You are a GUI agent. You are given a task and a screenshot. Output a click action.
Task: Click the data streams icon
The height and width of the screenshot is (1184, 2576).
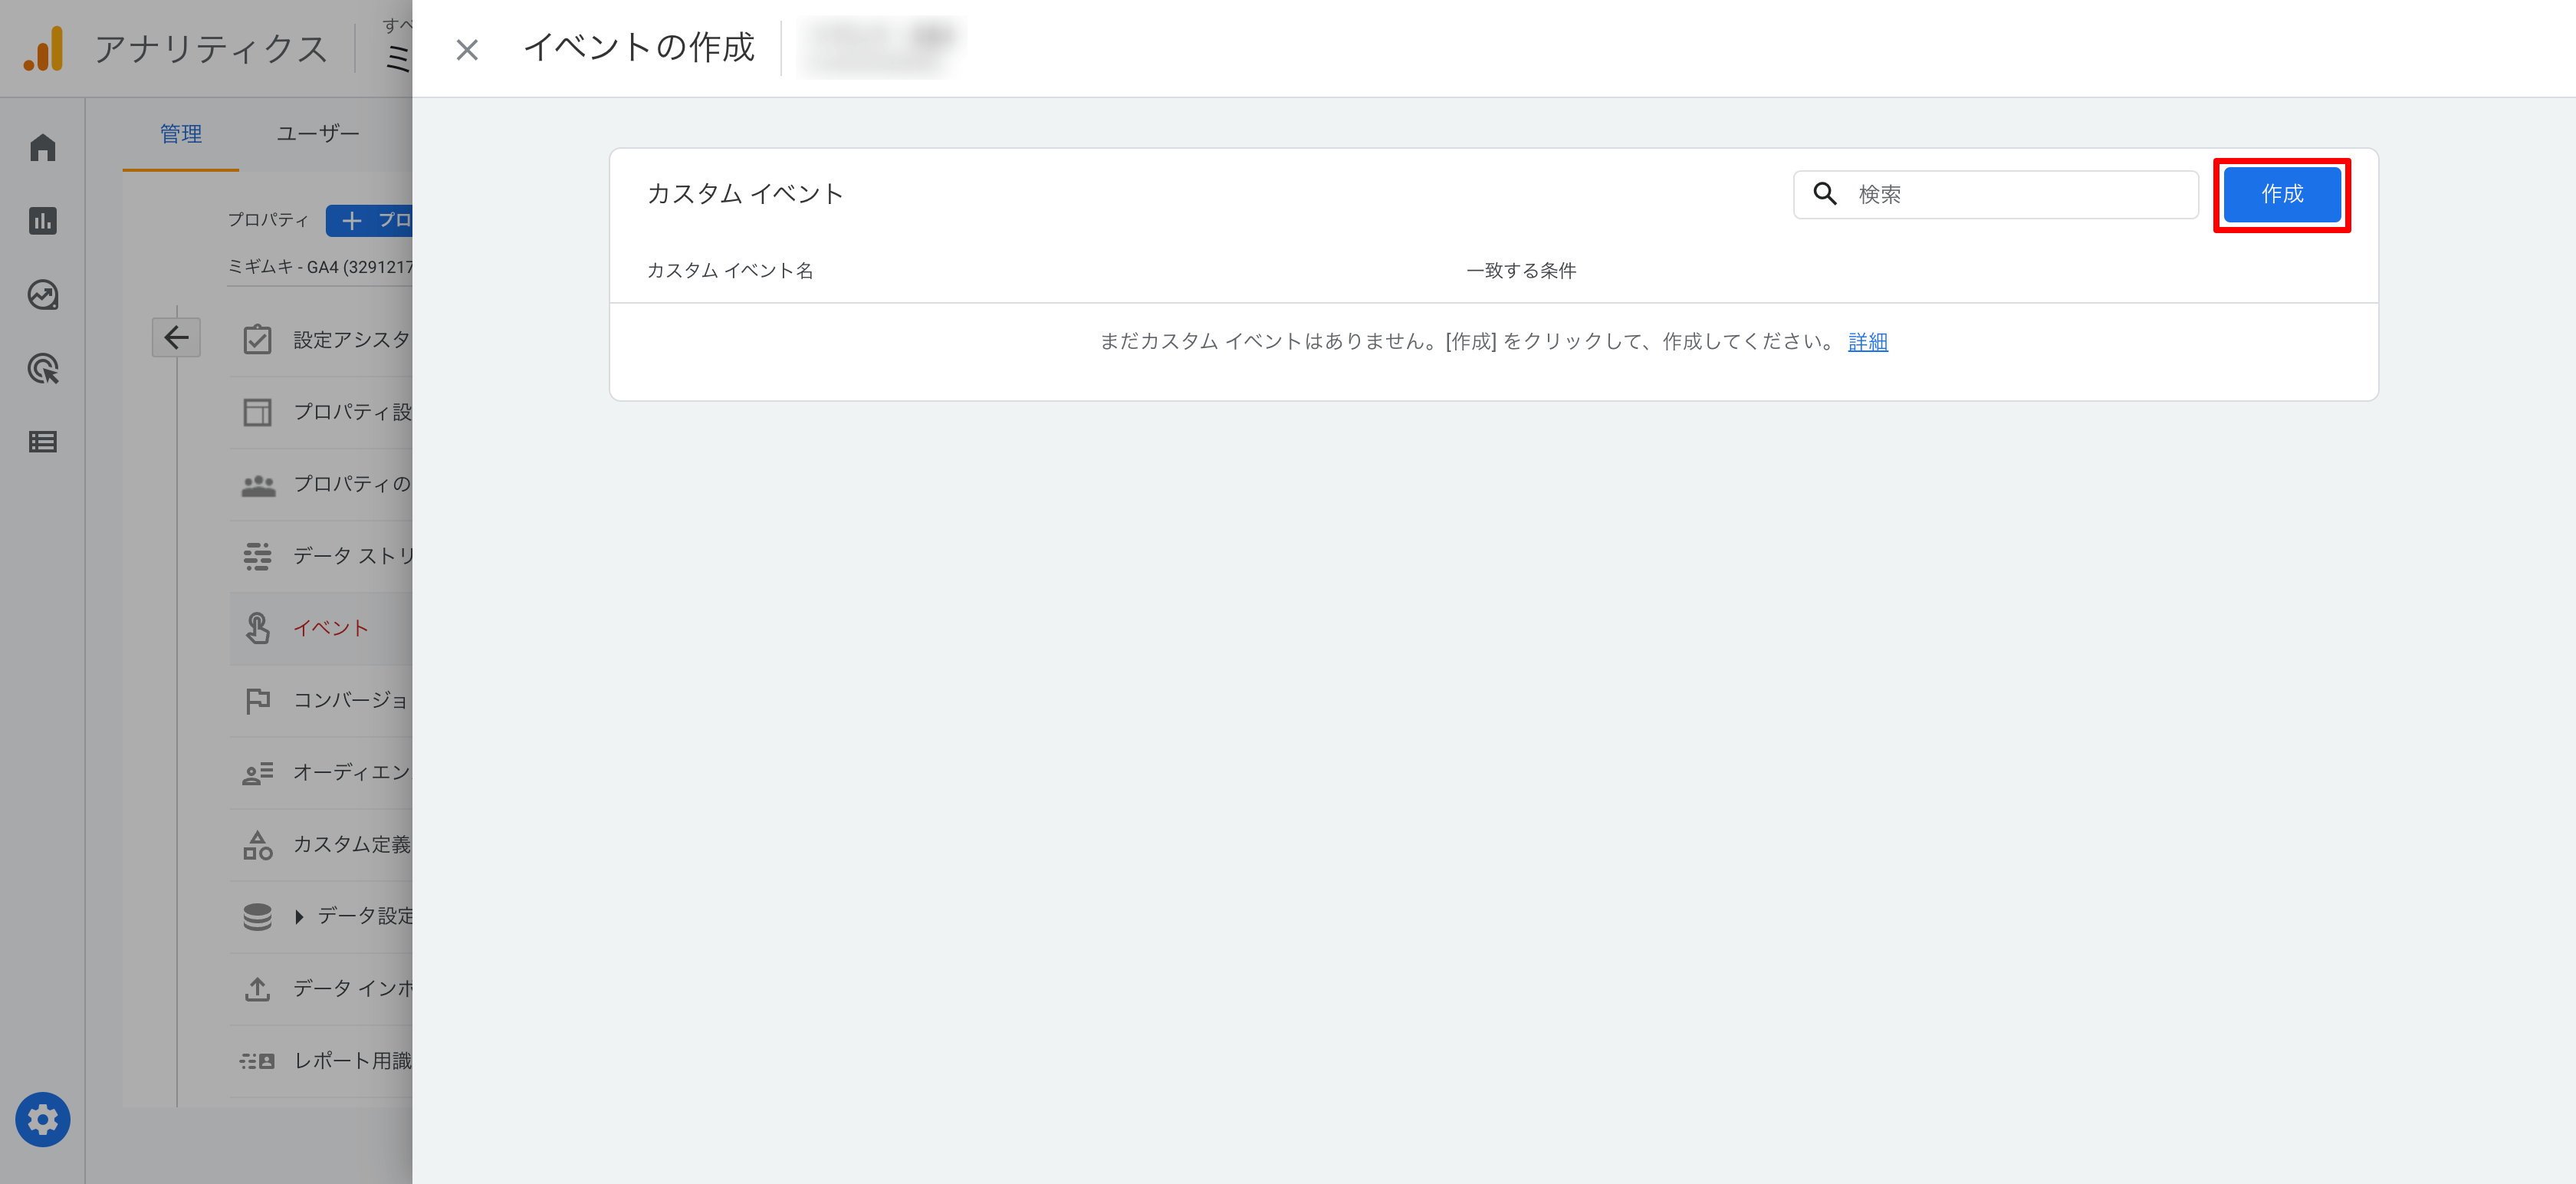[257, 556]
